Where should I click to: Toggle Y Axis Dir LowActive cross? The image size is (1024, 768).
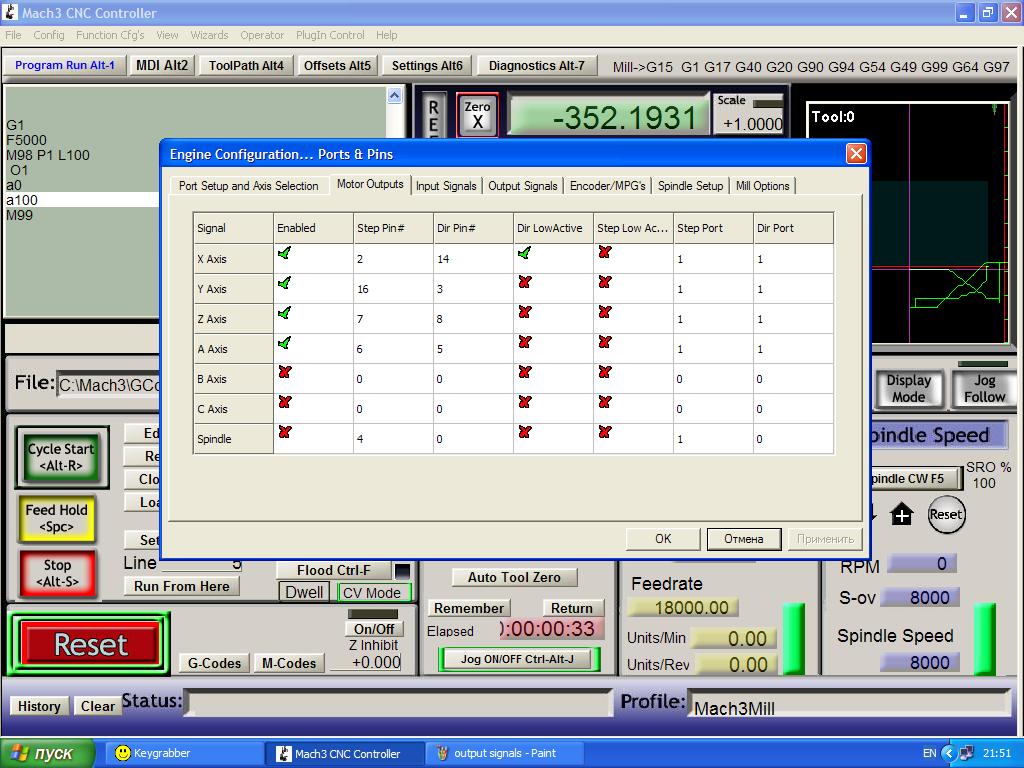tap(524, 282)
